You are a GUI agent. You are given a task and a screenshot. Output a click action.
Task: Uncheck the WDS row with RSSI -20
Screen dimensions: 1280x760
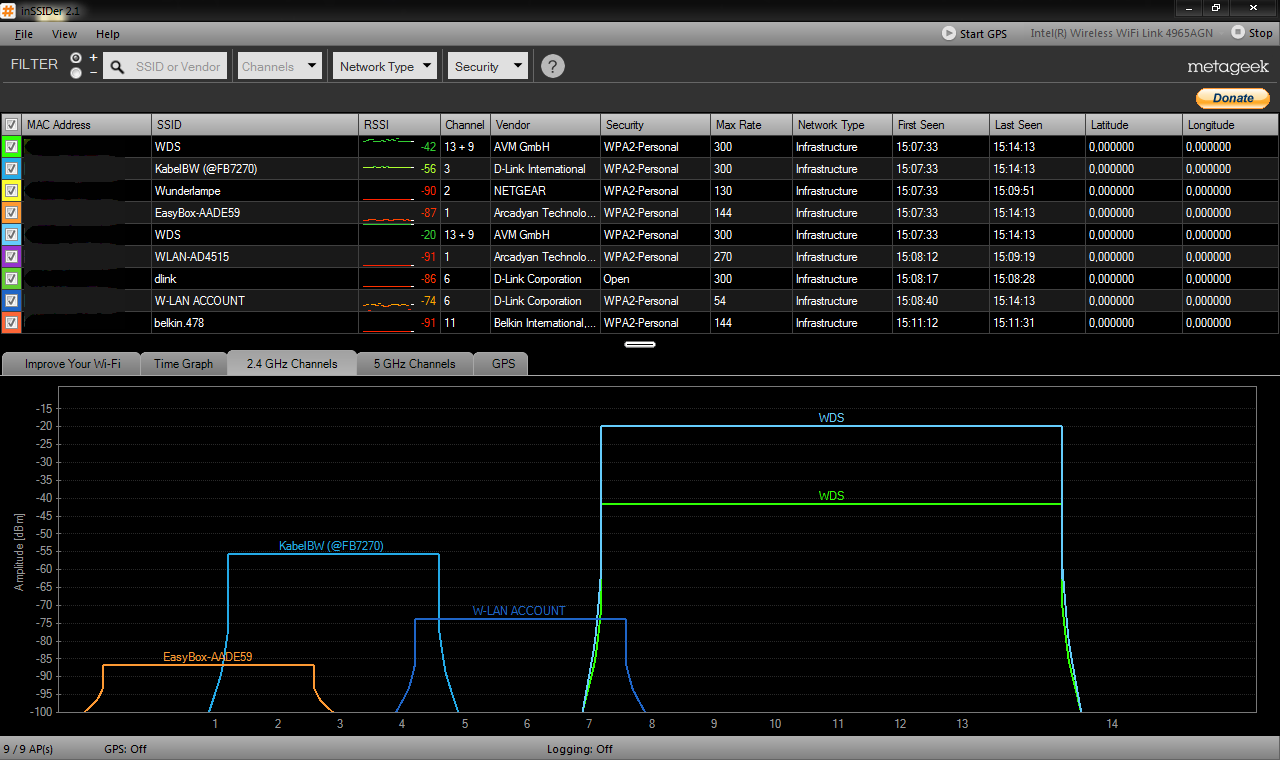point(11,235)
